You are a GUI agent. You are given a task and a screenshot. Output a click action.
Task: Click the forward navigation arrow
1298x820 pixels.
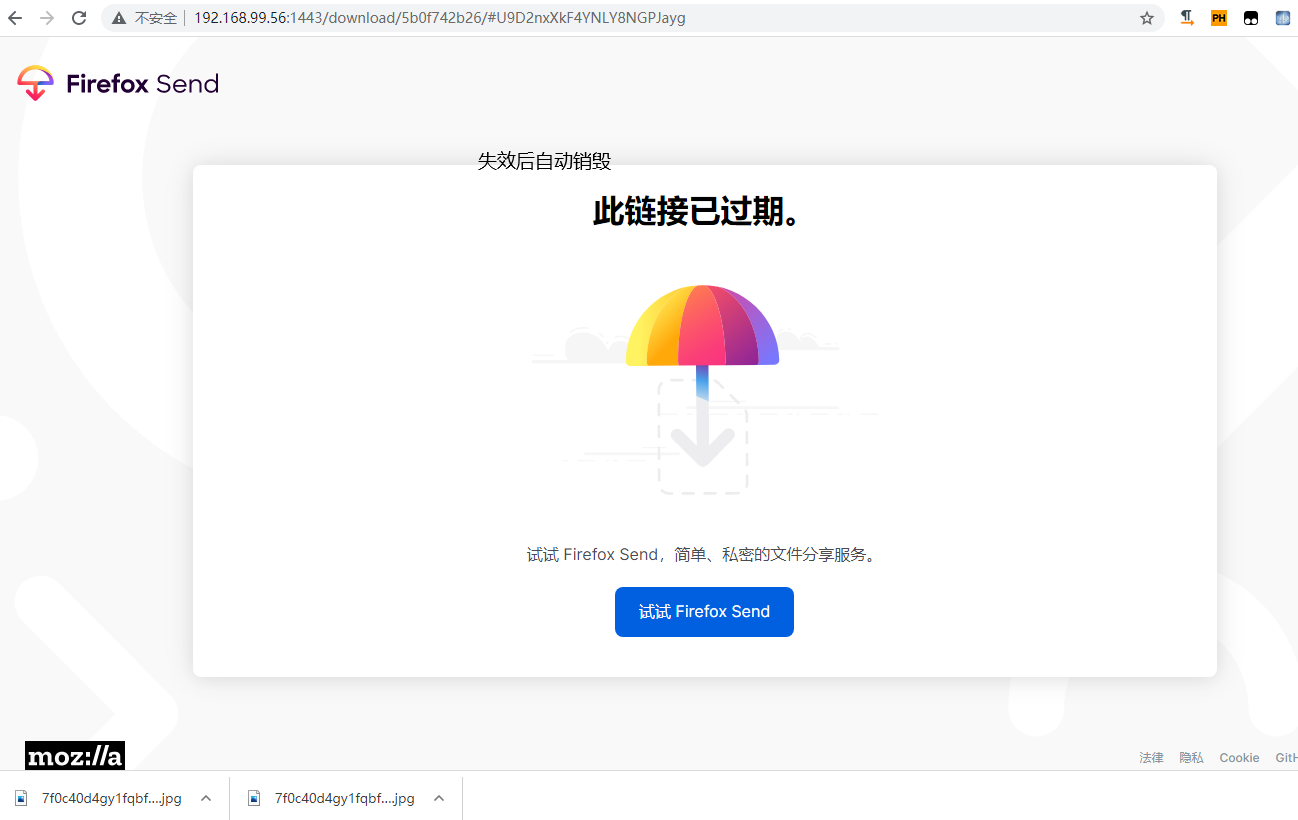[x=46, y=16]
